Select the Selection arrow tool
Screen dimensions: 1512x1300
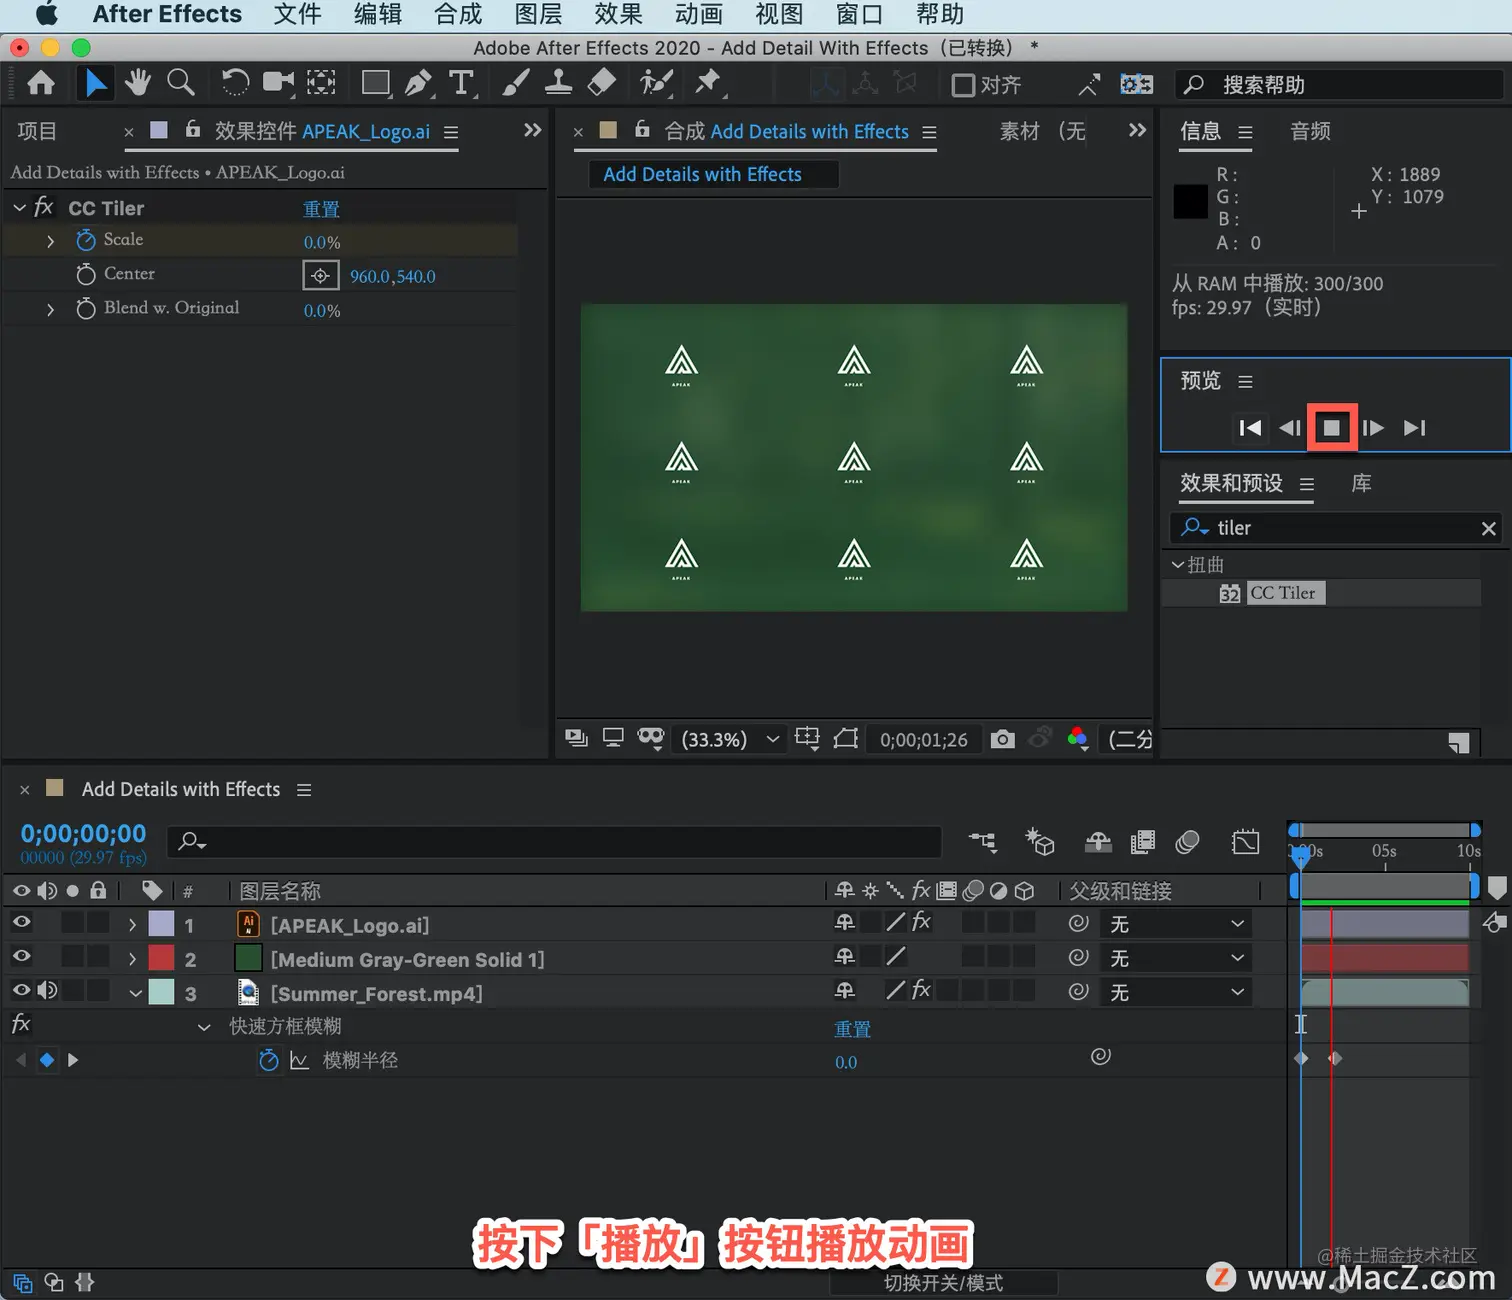[x=95, y=83]
